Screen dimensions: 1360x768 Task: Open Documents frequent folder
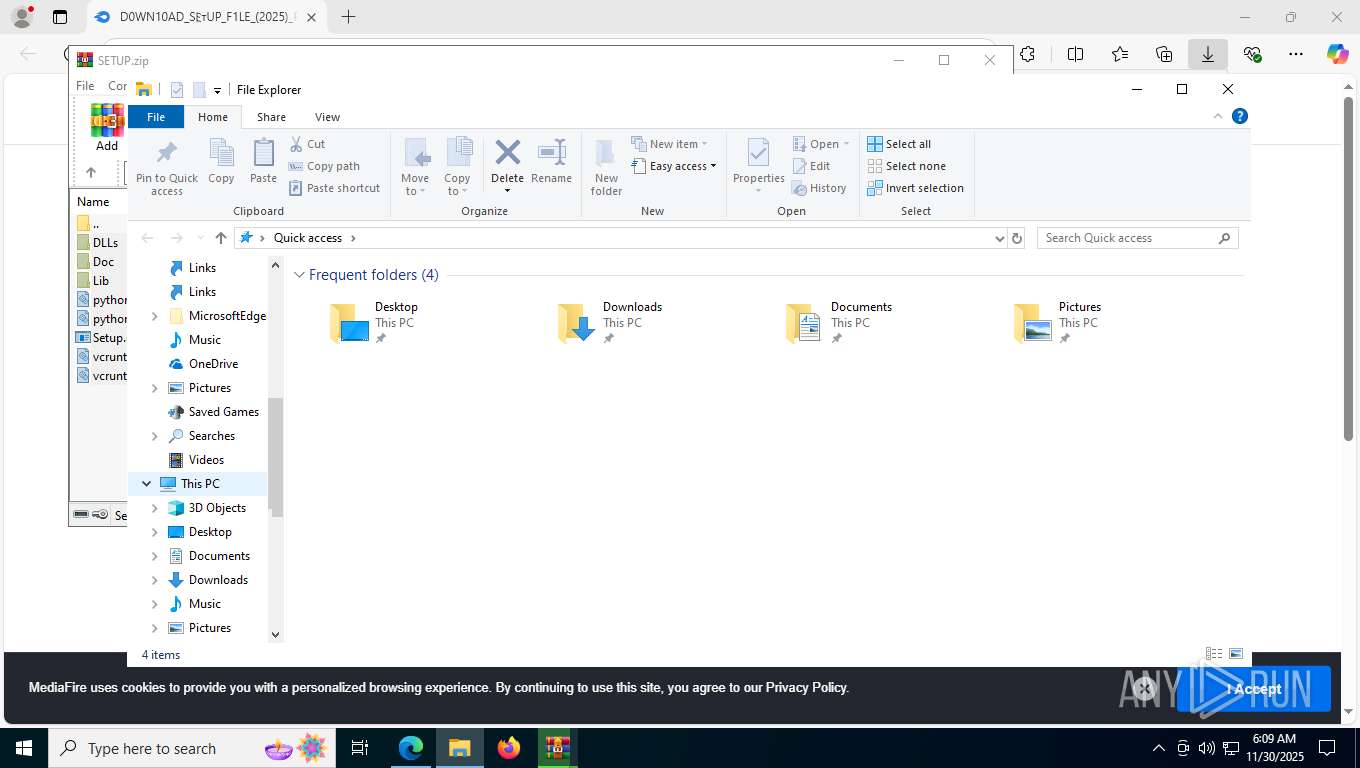(x=838, y=323)
